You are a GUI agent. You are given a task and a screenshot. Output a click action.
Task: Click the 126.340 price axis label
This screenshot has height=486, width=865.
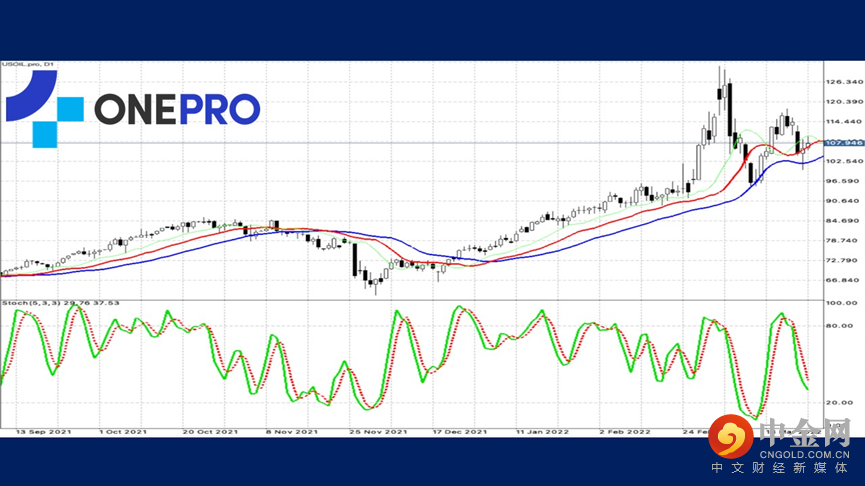coord(844,82)
